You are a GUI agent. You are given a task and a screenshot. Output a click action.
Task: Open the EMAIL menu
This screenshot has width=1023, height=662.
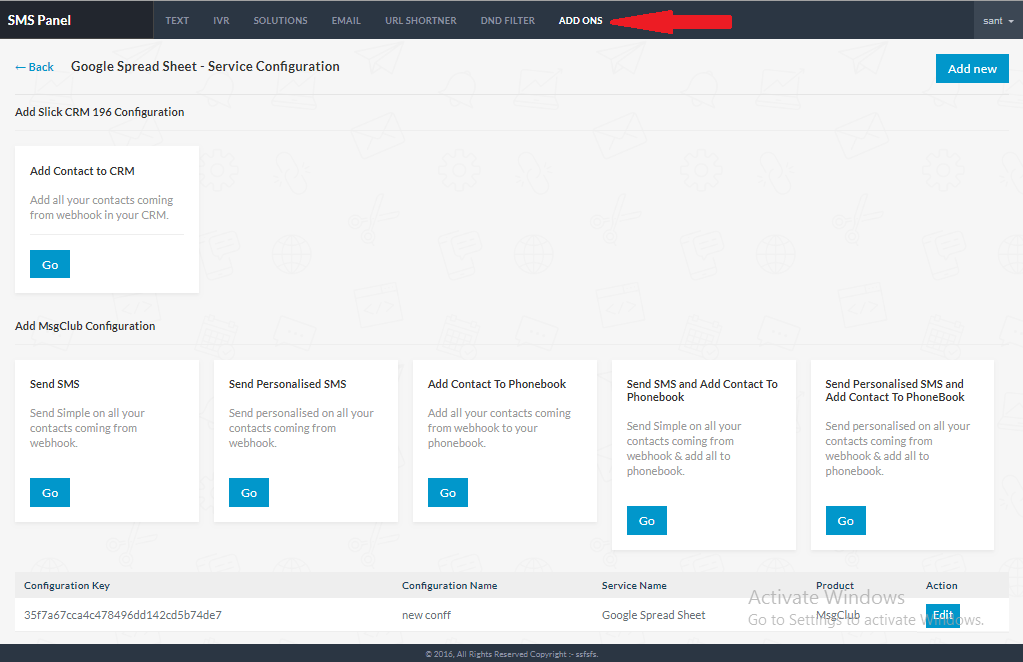pyautogui.click(x=346, y=20)
